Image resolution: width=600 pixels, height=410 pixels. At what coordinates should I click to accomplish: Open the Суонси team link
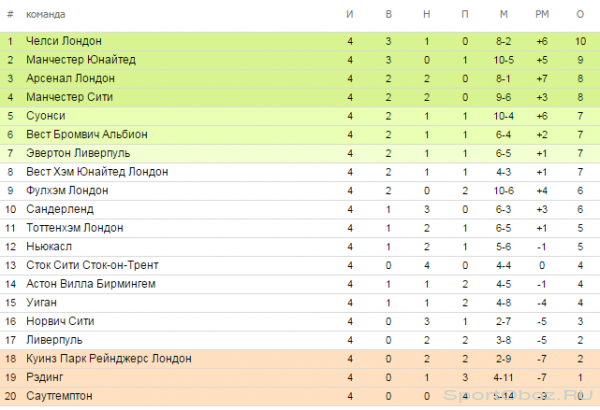[46, 116]
